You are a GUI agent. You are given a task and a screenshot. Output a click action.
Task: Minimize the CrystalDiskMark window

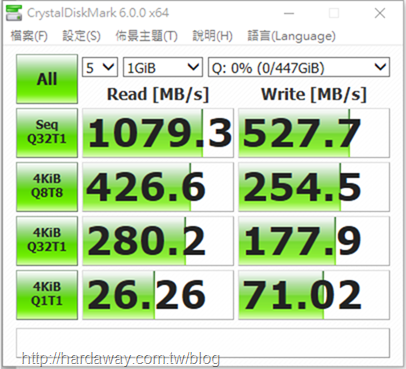(x=289, y=13)
